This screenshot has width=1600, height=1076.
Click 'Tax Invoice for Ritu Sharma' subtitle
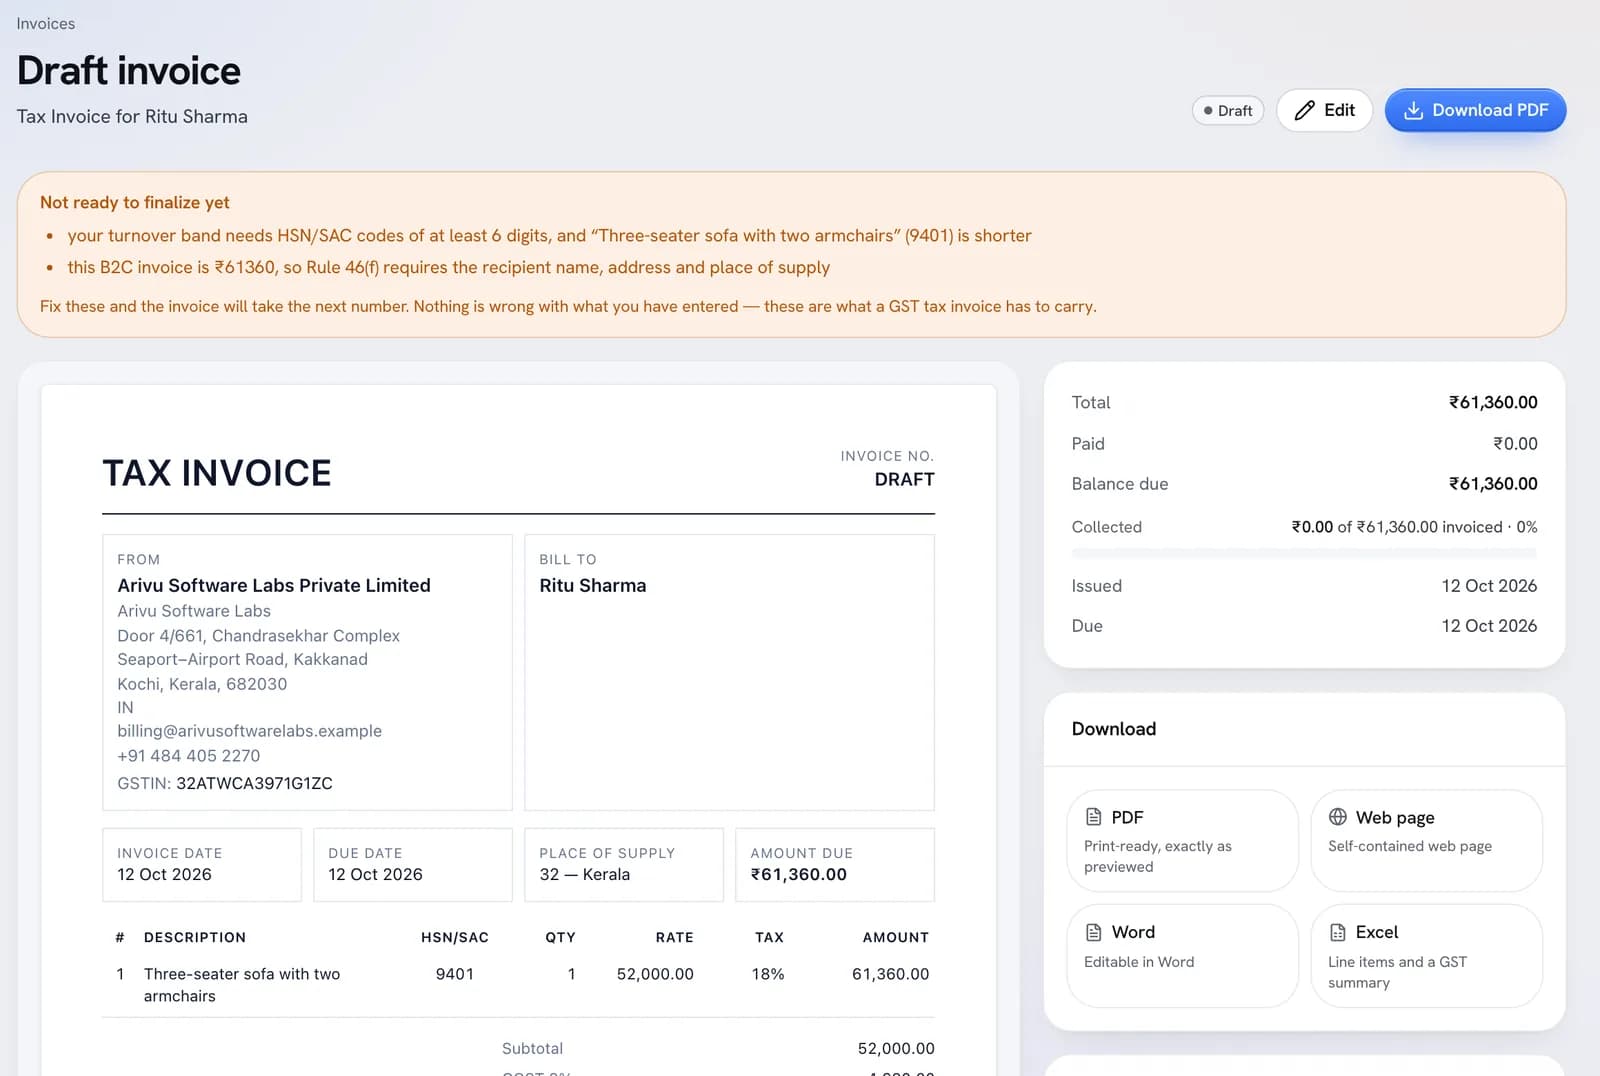132,117
